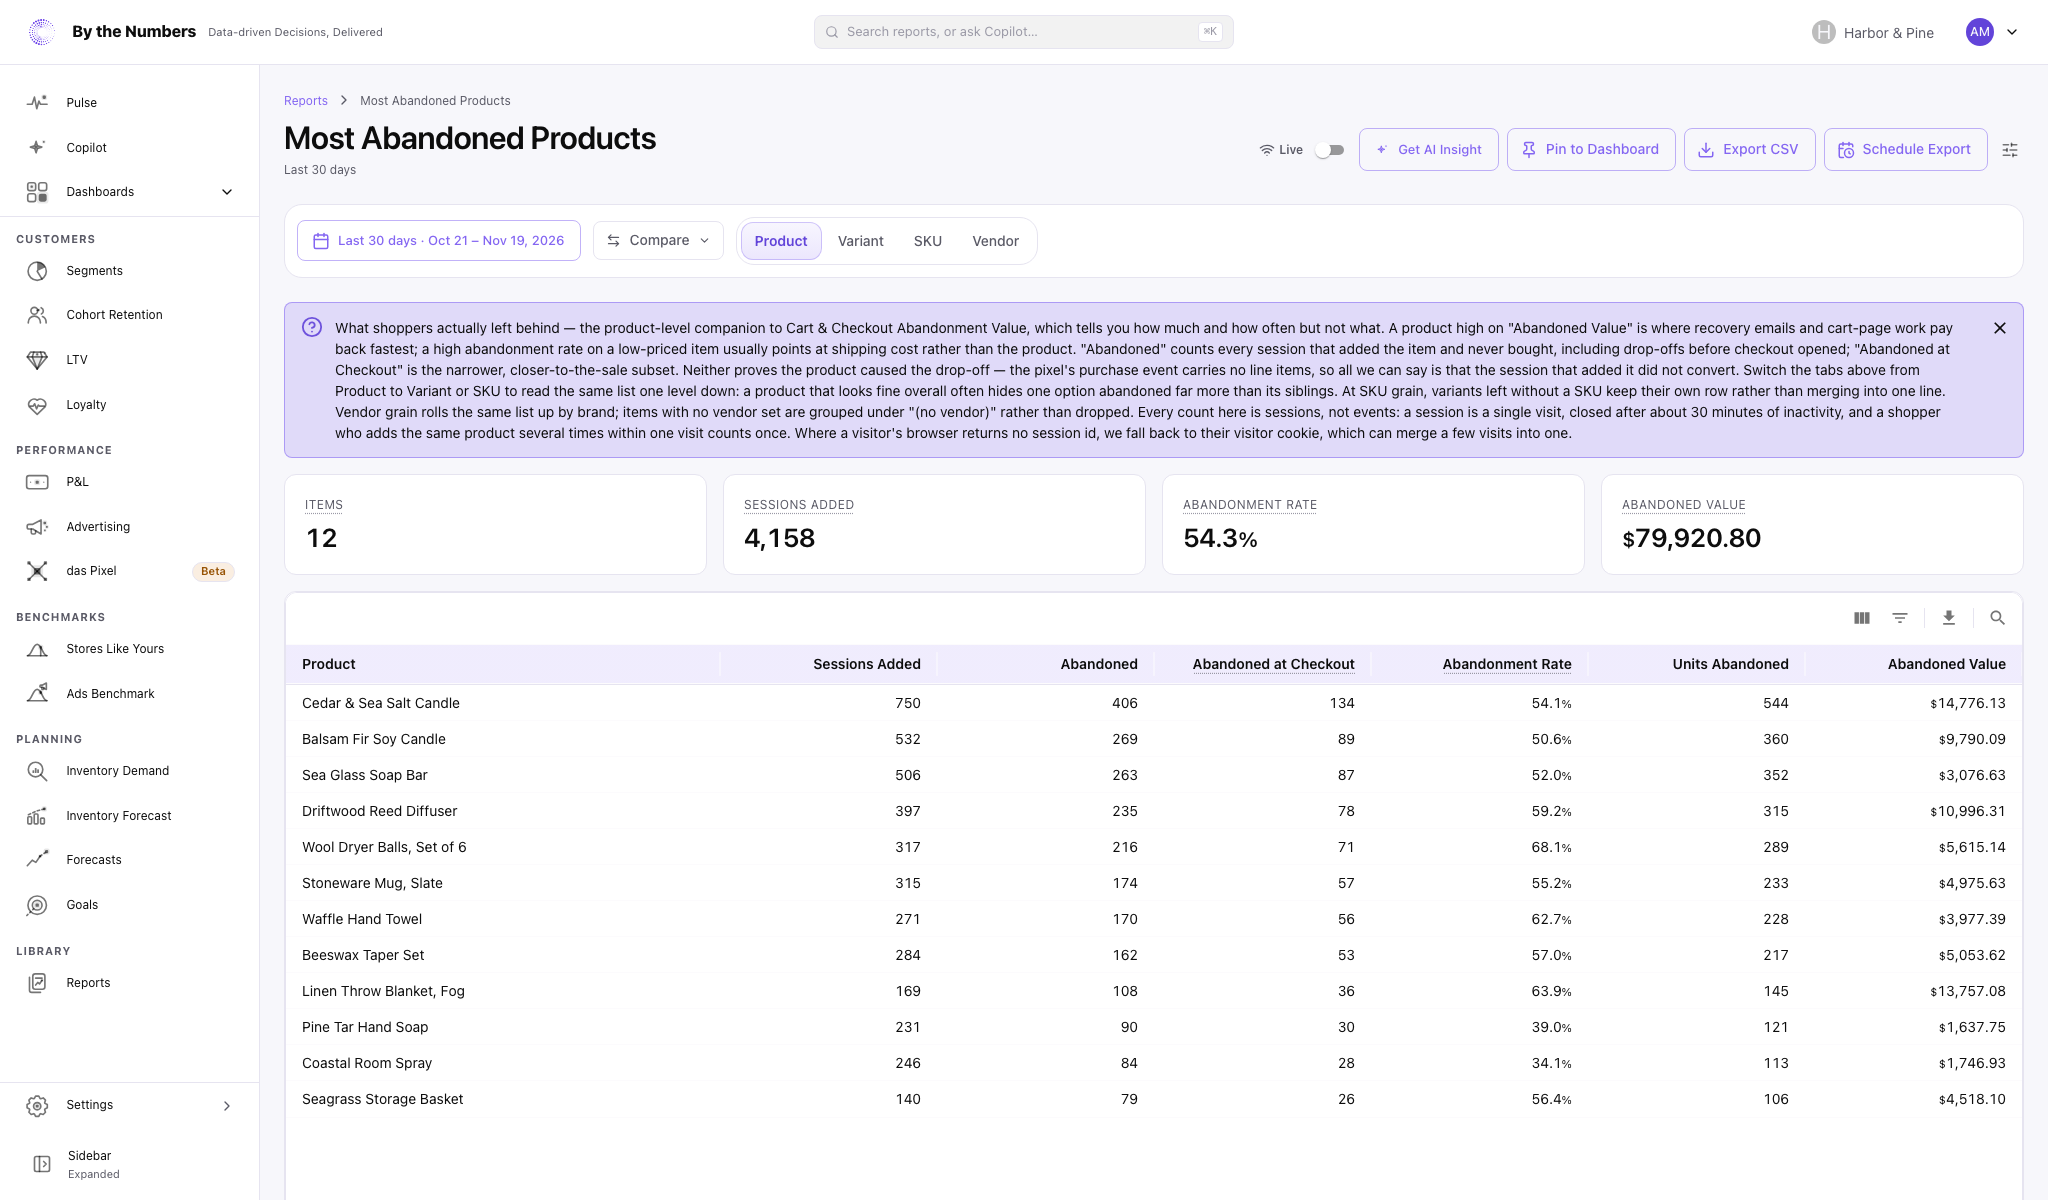Open date range Last 30 days picker
Viewport: 2048px width, 1200px height.
click(439, 241)
